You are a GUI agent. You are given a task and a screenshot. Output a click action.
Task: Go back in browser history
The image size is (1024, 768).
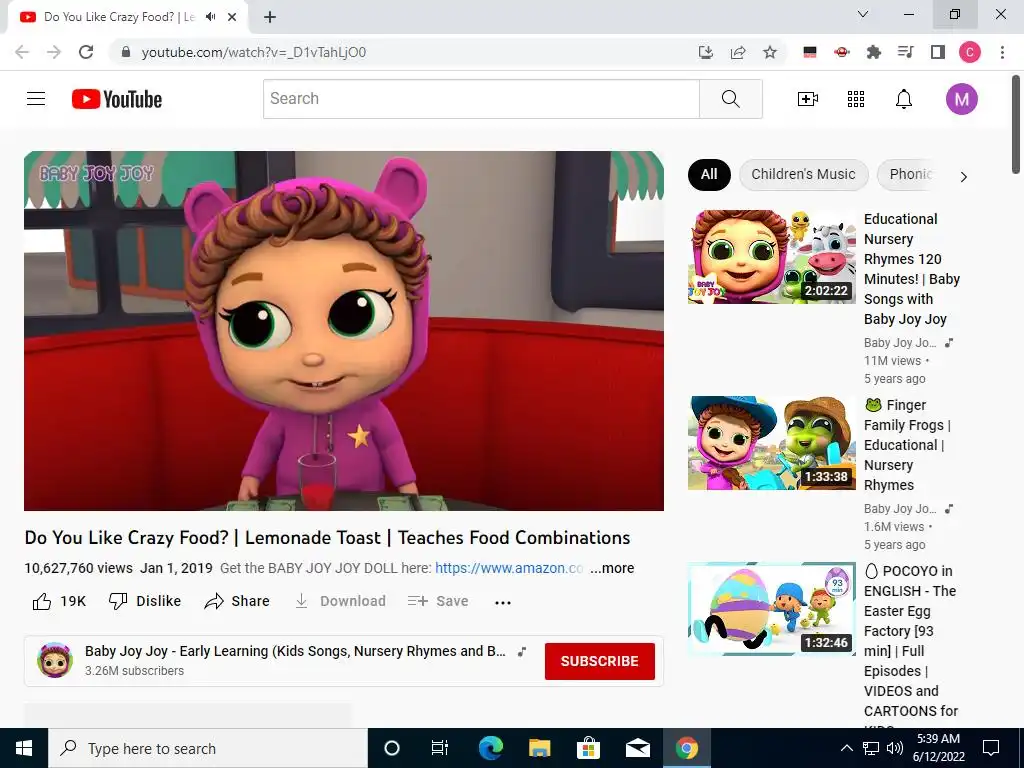click(22, 52)
